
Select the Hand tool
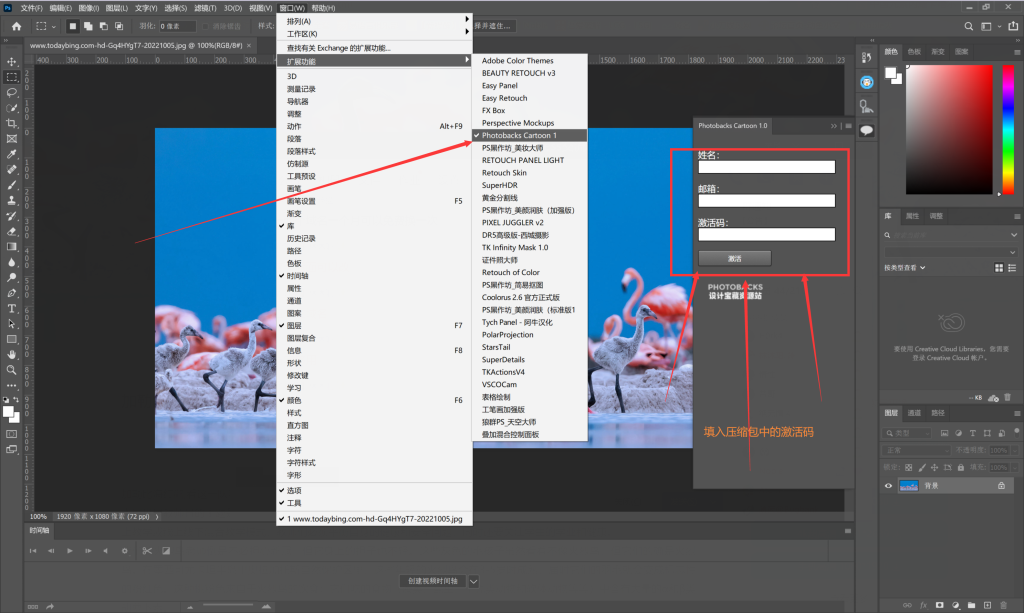[x=12, y=354]
